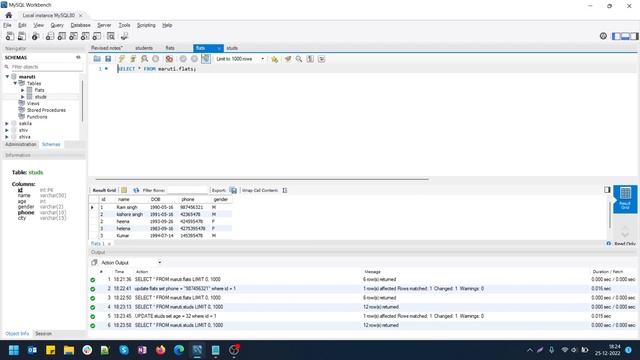Save the script with the floppy icon
Image resolution: width=640 pixels, height=360 pixels.
[x=108, y=59]
